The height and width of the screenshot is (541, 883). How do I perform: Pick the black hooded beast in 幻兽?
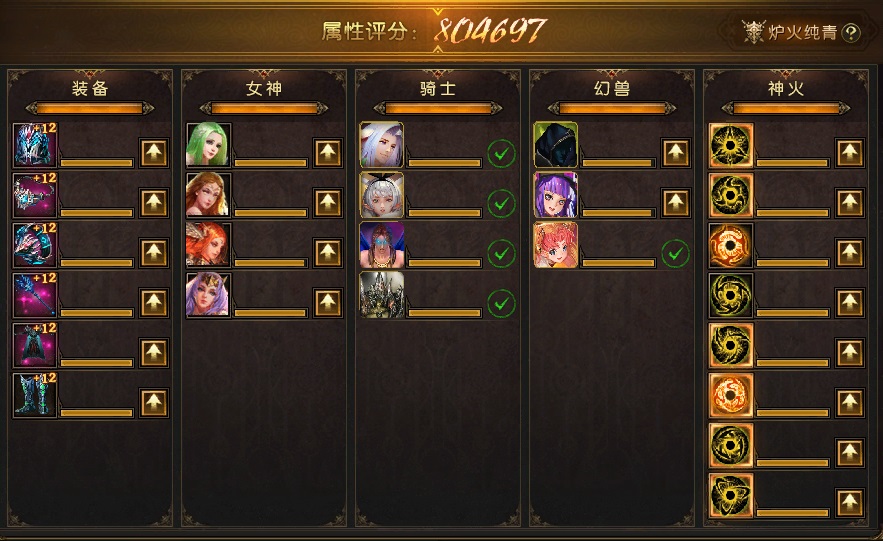click(556, 145)
